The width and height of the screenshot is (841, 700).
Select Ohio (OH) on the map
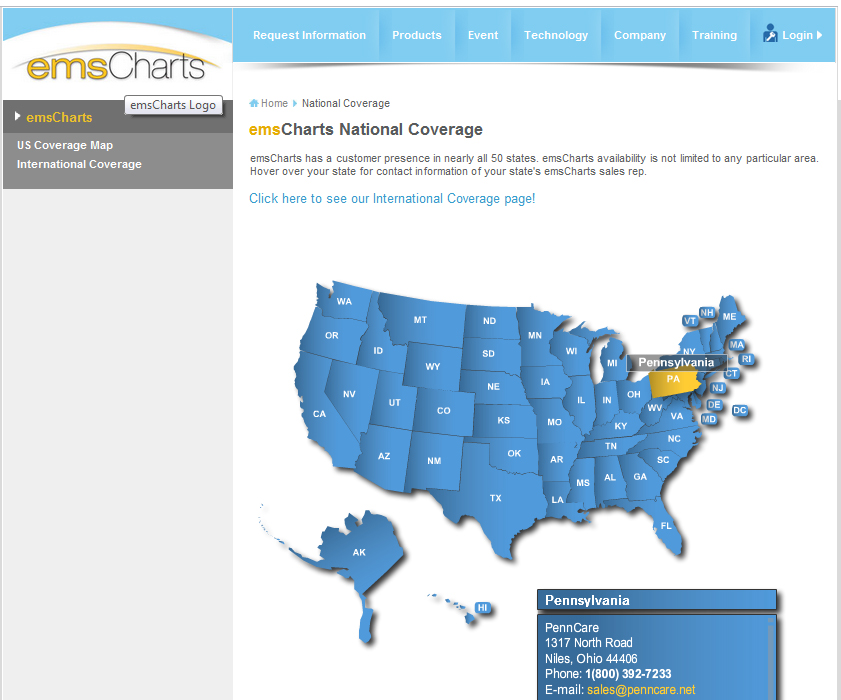pos(633,394)
